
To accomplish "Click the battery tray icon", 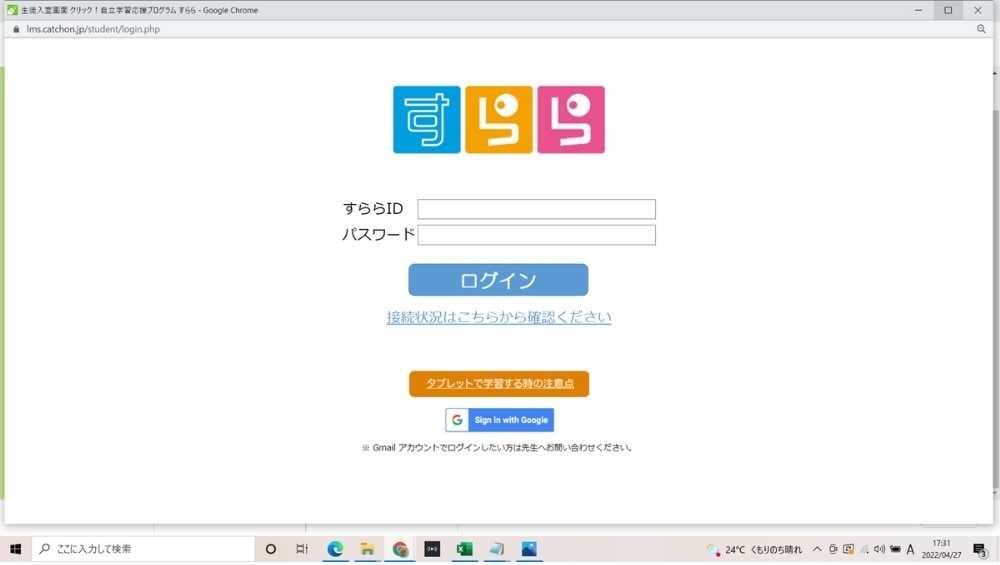I will coord(895,549).
